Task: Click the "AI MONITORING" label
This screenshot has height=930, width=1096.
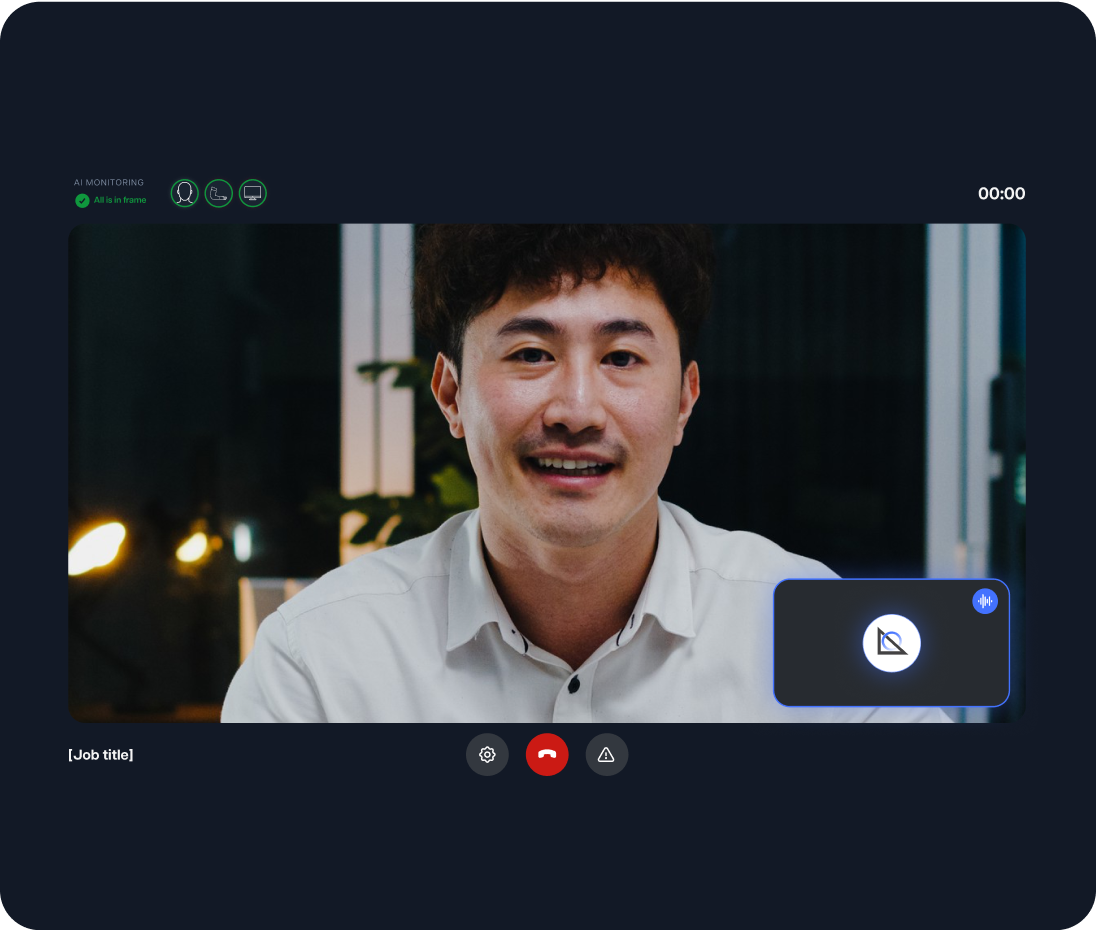Action: (x=109, y=183)
